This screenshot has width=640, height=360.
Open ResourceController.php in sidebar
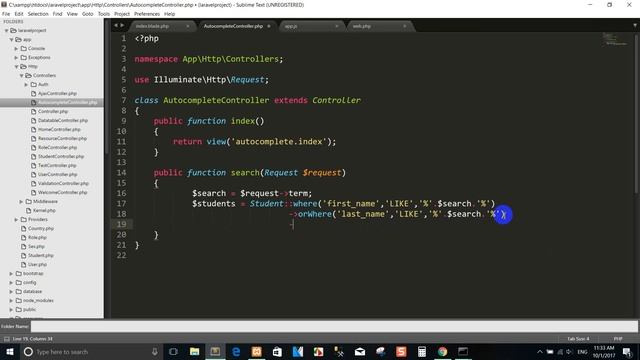[62, 138]
